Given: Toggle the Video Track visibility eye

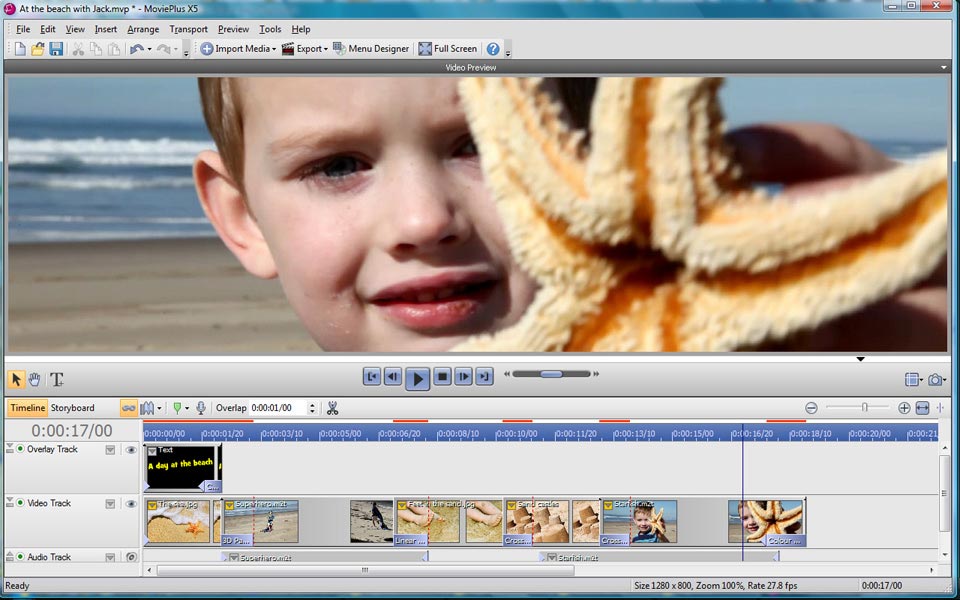Looking at the screenshot, I should click(131, 504).
